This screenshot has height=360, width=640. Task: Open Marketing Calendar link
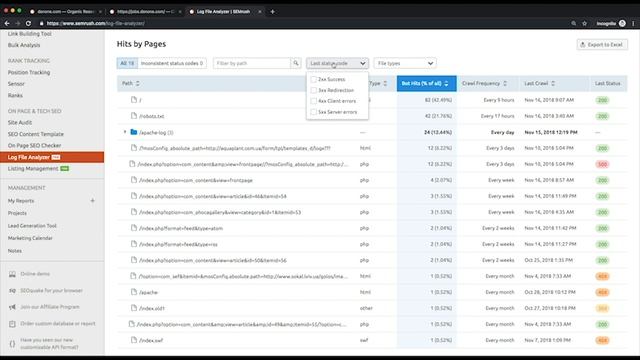pyautogui.click(x=30, y=238)
